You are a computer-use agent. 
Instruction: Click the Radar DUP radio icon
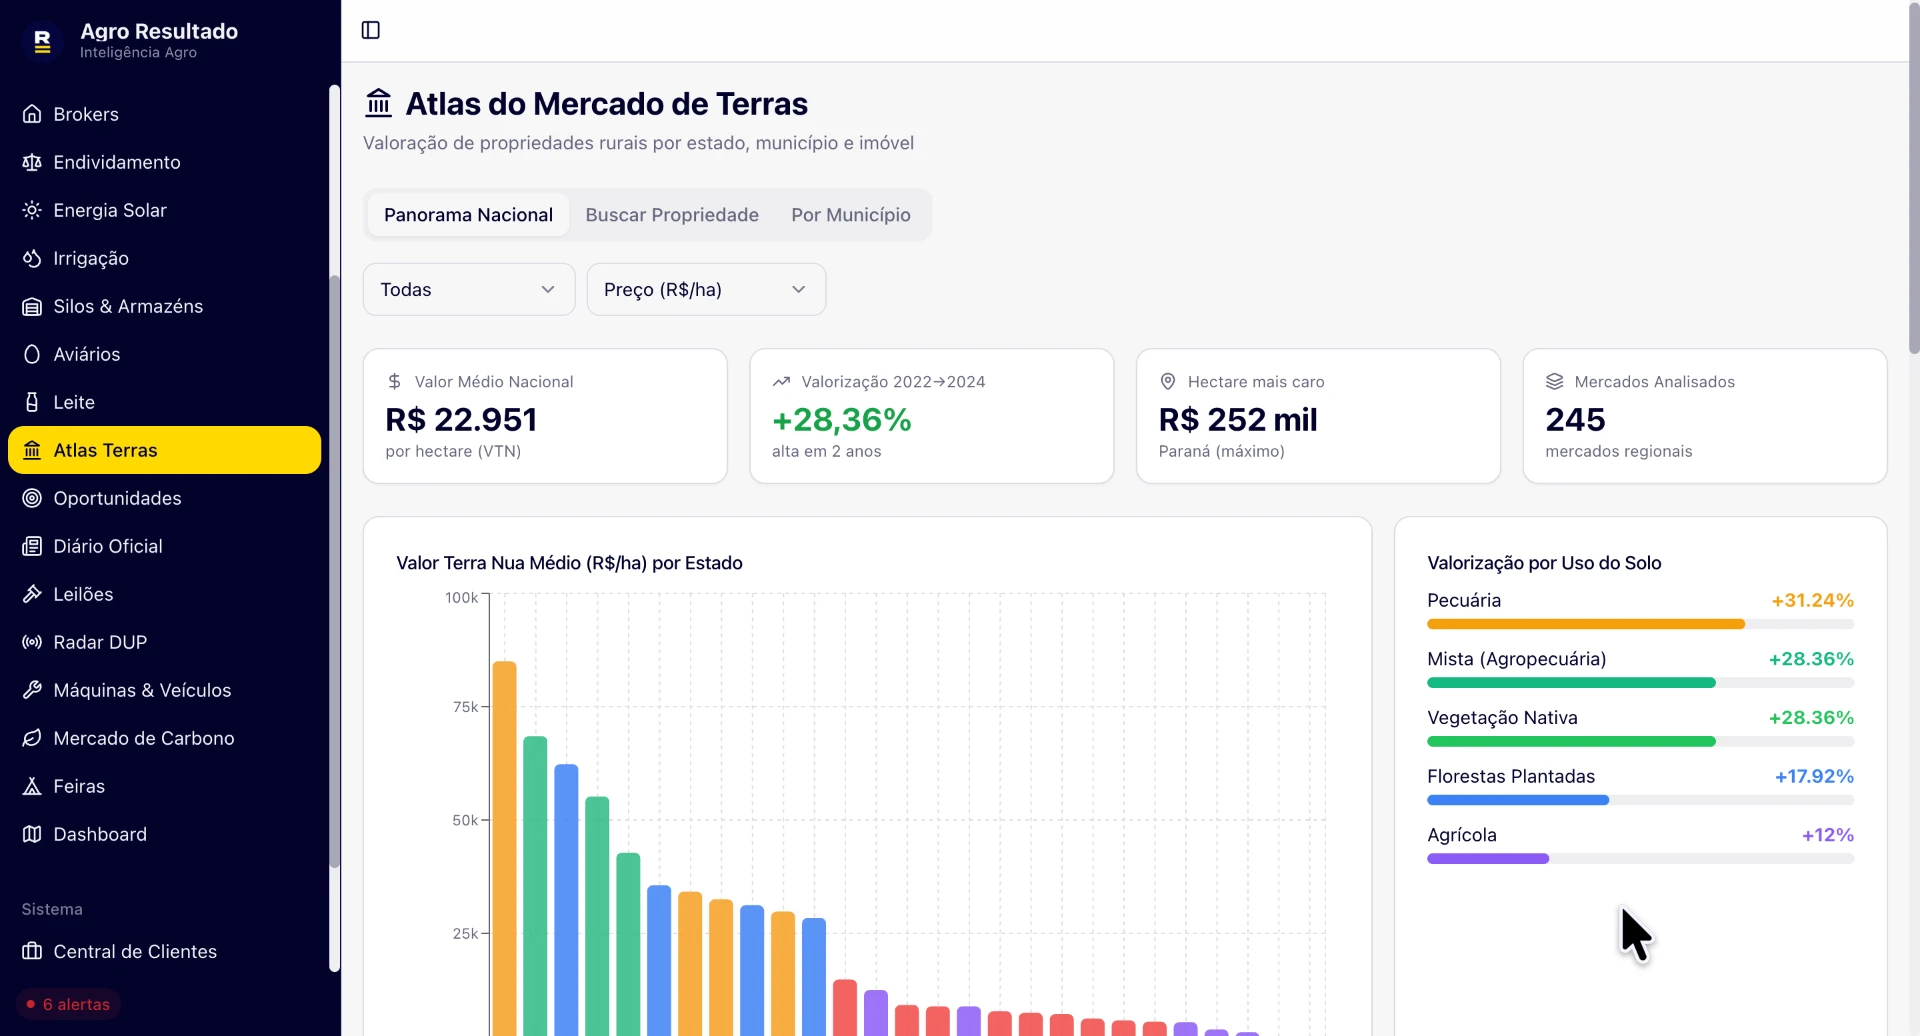(x=32, y=642)
